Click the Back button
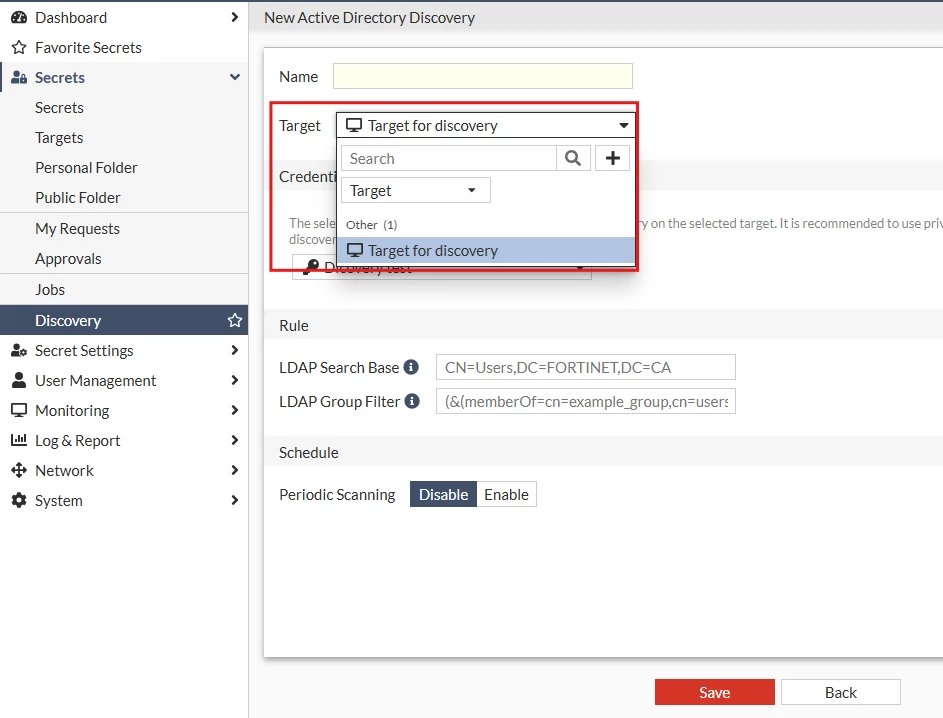943x718 pixels. click(840, 692)
